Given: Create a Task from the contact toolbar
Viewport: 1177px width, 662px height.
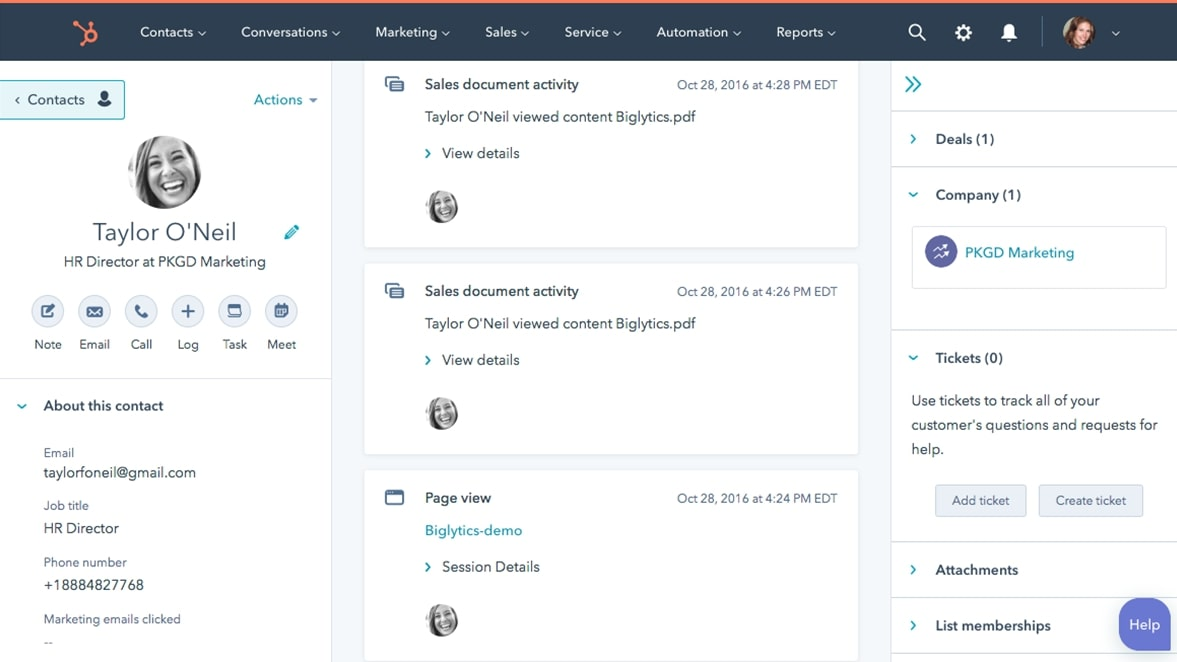Looking at the screenshot, I should coord(234,311).
